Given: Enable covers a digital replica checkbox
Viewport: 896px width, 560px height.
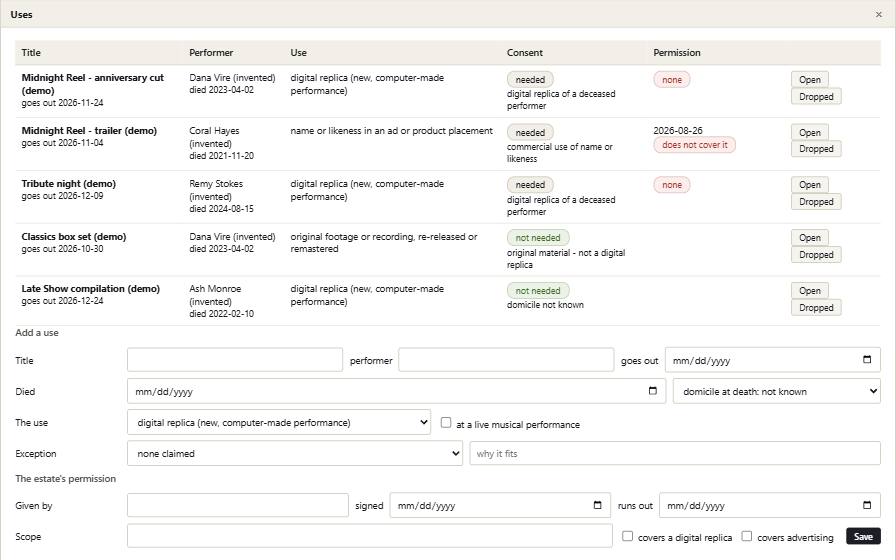Looking at the screenshot, I should (x=627, y=536).
